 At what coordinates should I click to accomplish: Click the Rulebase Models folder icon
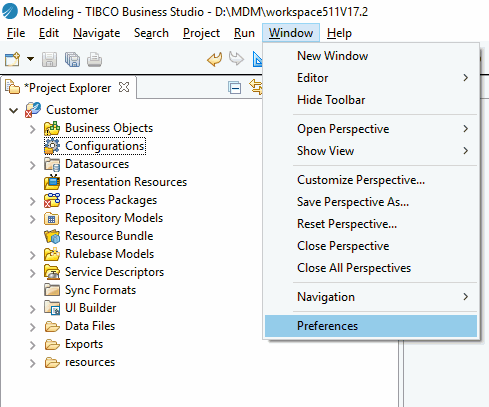coord(52,254)
